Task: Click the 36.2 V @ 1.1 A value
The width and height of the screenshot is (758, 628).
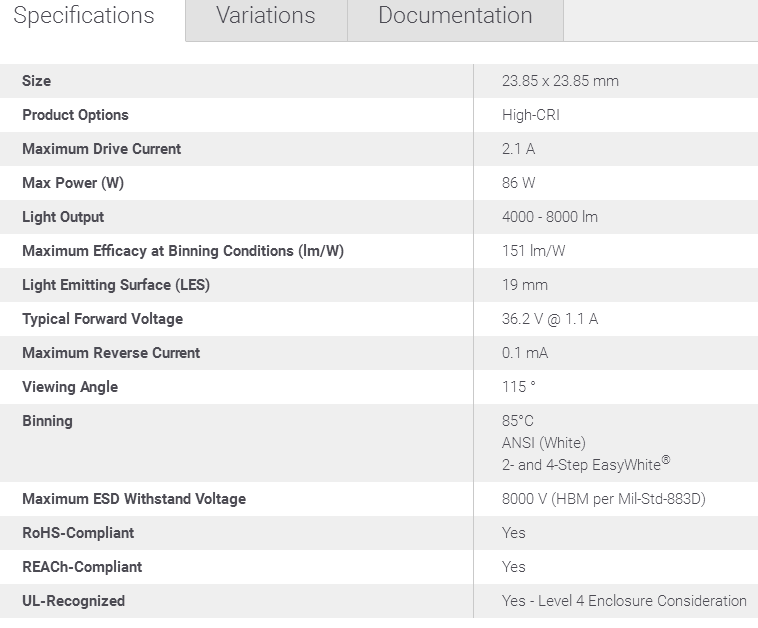Action: click(550, 319)
